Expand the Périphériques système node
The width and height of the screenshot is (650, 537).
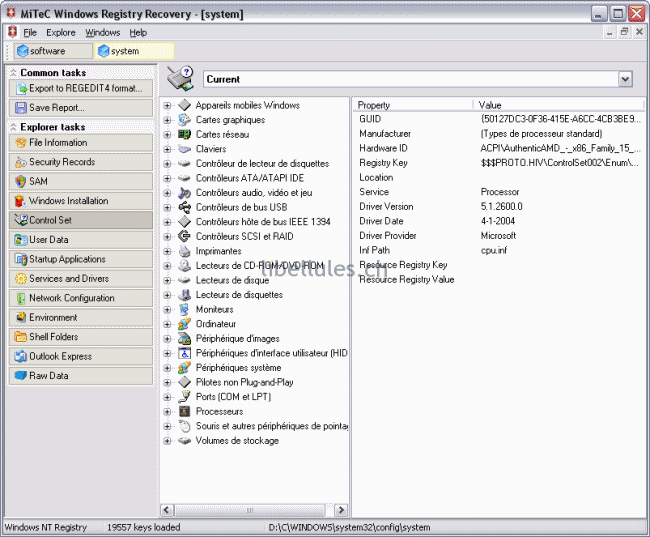click(x=167, y=368)
